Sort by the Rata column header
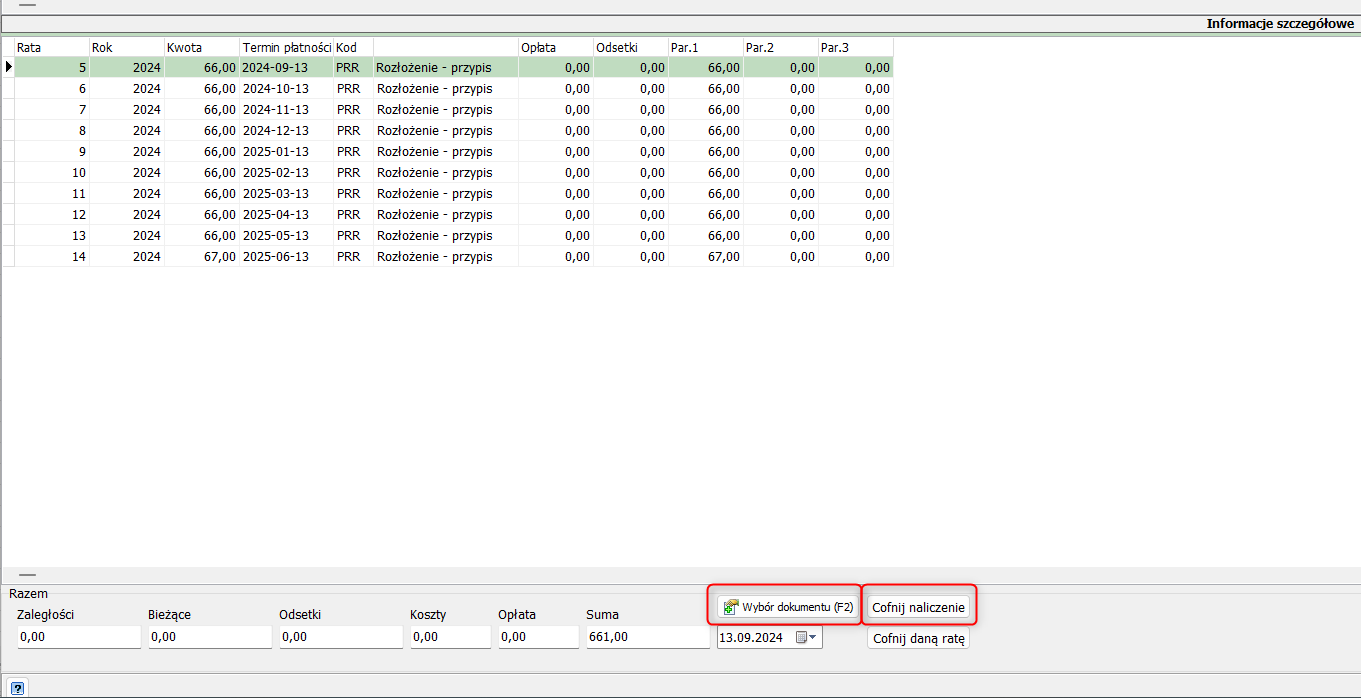Screen dimensions: 1361x698 52,47
